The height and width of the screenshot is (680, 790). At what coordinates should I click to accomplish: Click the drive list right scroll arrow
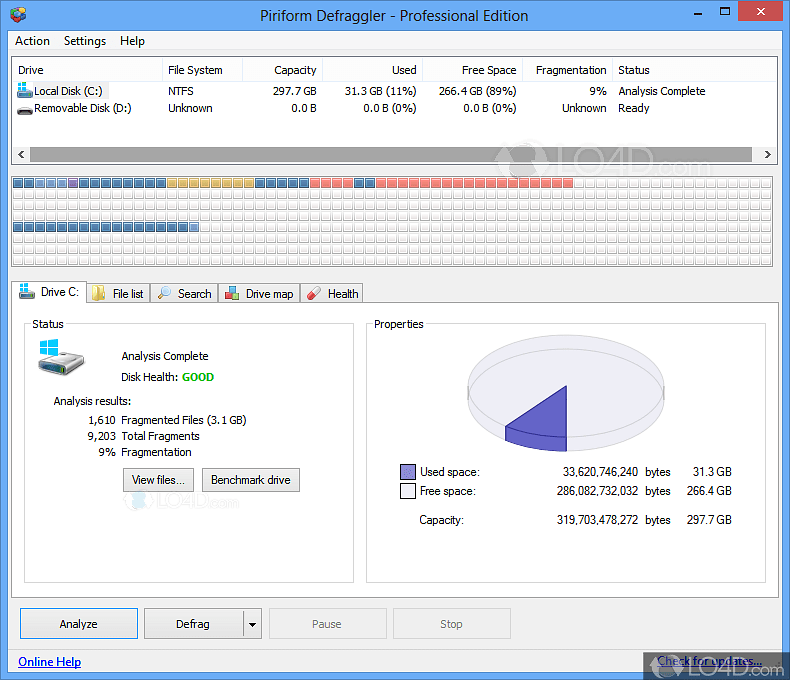(767, 154)
